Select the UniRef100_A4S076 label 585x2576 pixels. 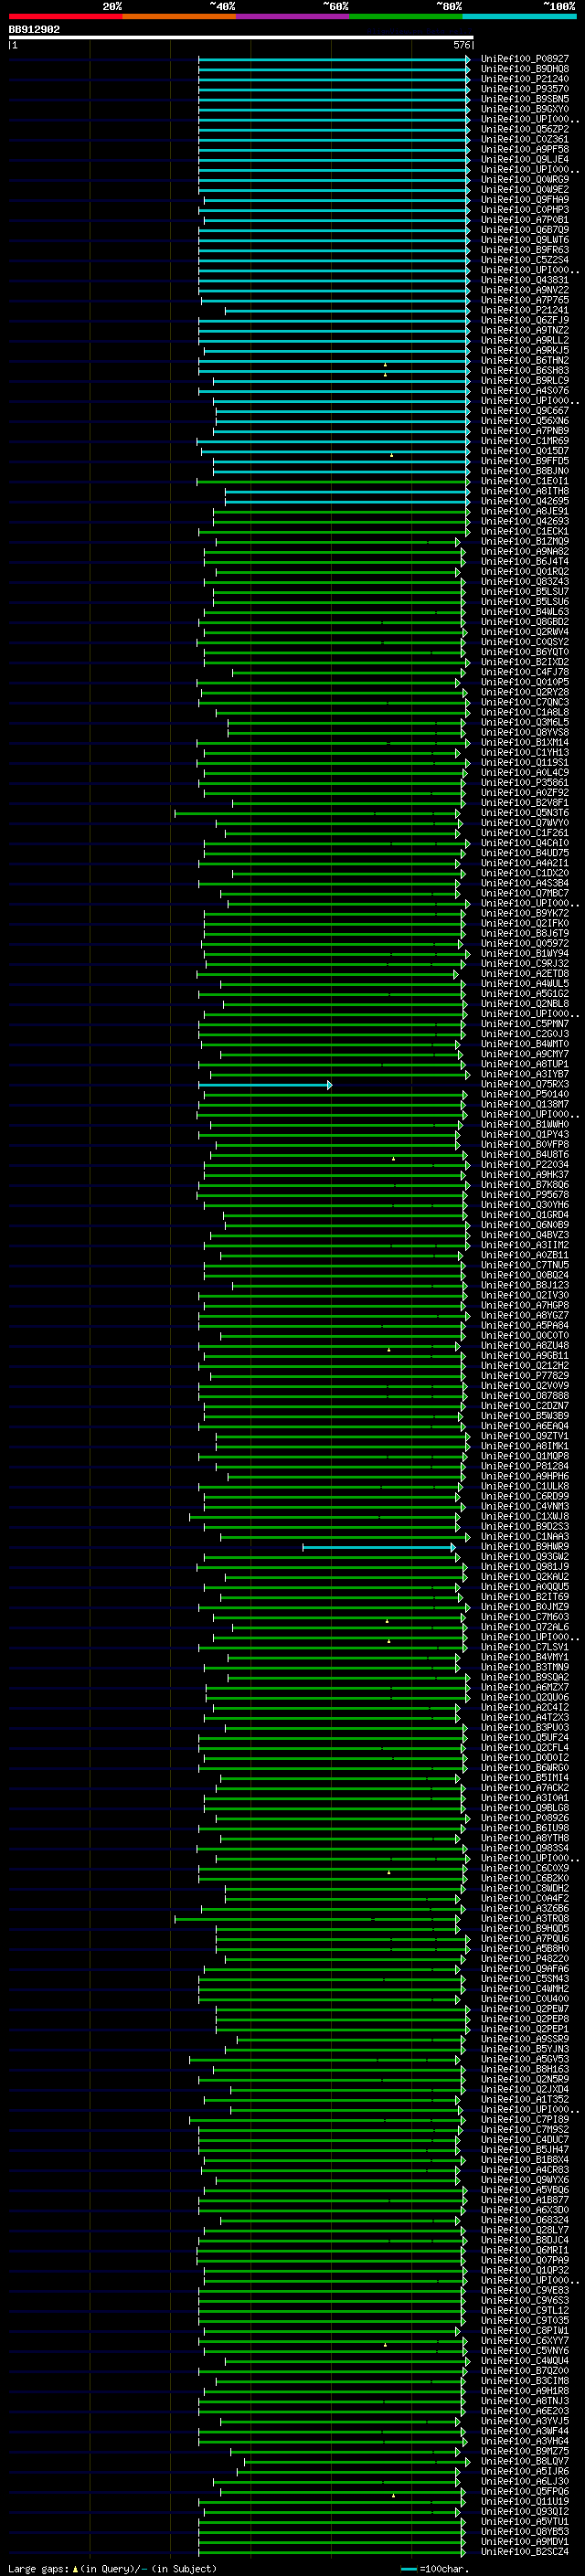click(x=524, y=391)
